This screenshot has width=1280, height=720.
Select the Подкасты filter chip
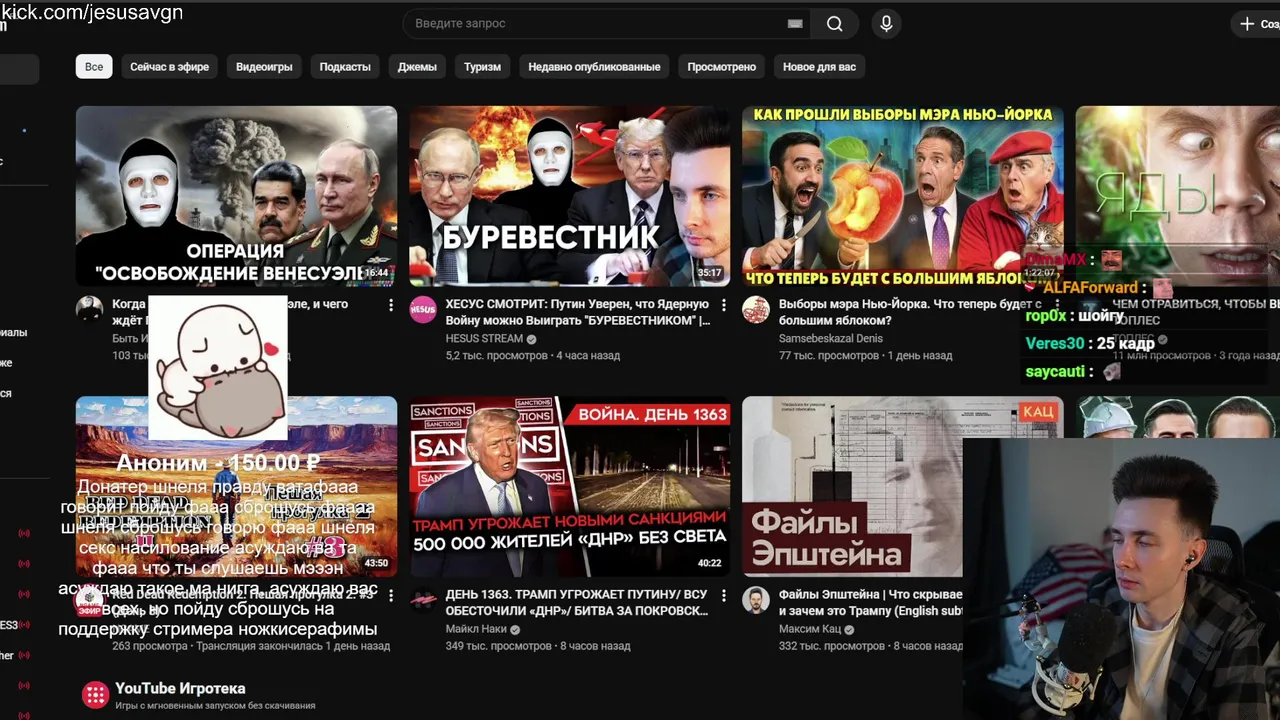pyautogui.click(x=345, y=67)
